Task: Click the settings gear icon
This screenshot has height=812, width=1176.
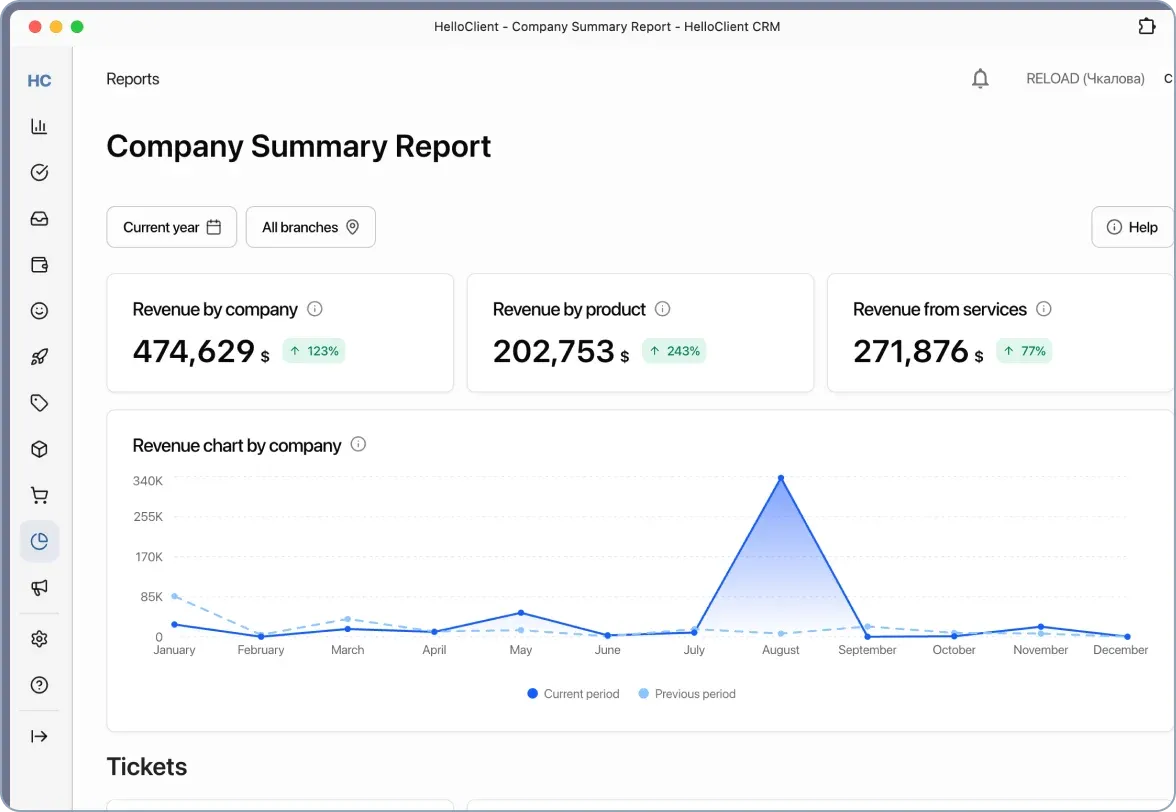Action: [x=39, y=638]
